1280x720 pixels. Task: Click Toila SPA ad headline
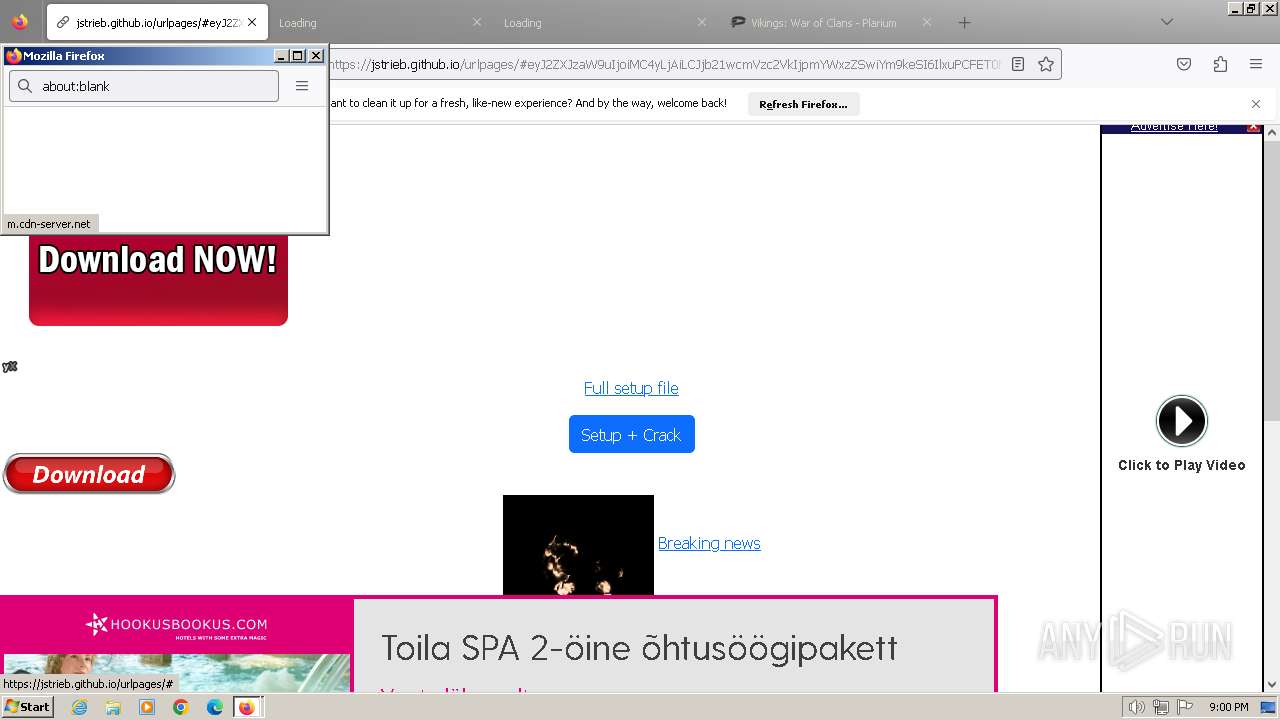639,648
